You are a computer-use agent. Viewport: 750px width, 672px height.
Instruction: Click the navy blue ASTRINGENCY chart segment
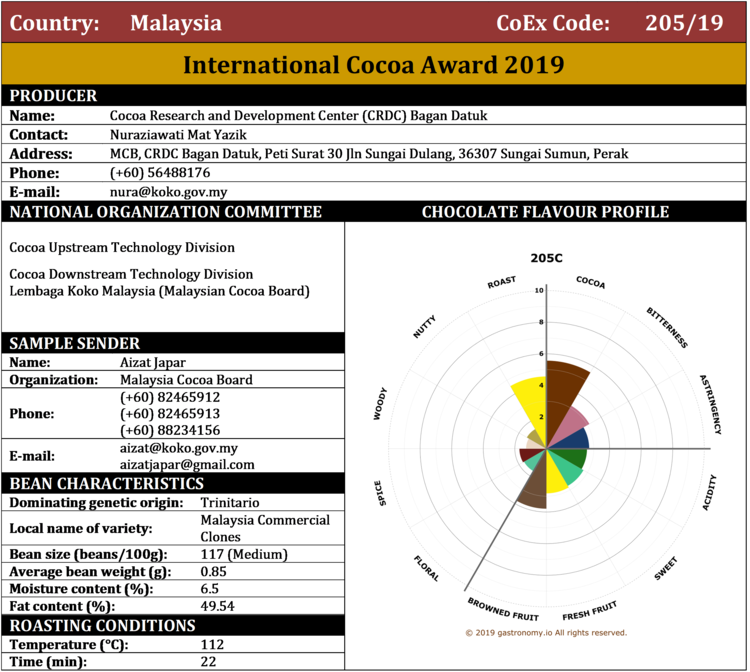click(575, 440)
